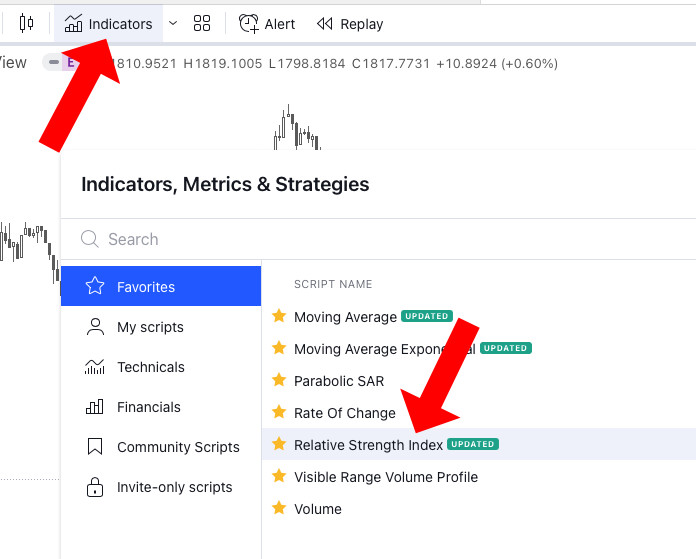Toggle star for Relative Strength Index

pos(279,444)
